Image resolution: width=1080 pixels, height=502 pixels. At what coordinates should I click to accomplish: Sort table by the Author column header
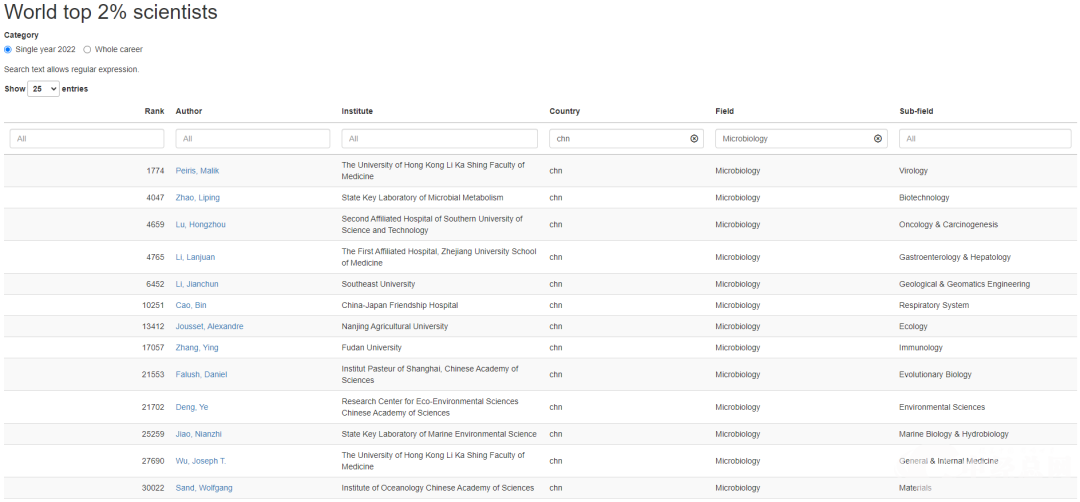point(189,111)
